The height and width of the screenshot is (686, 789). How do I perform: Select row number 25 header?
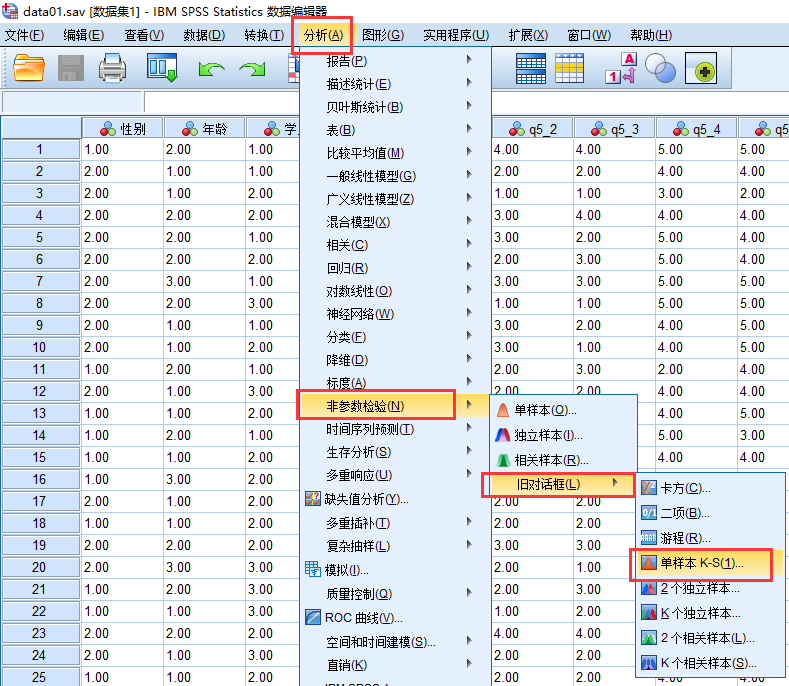click(40, 677)
